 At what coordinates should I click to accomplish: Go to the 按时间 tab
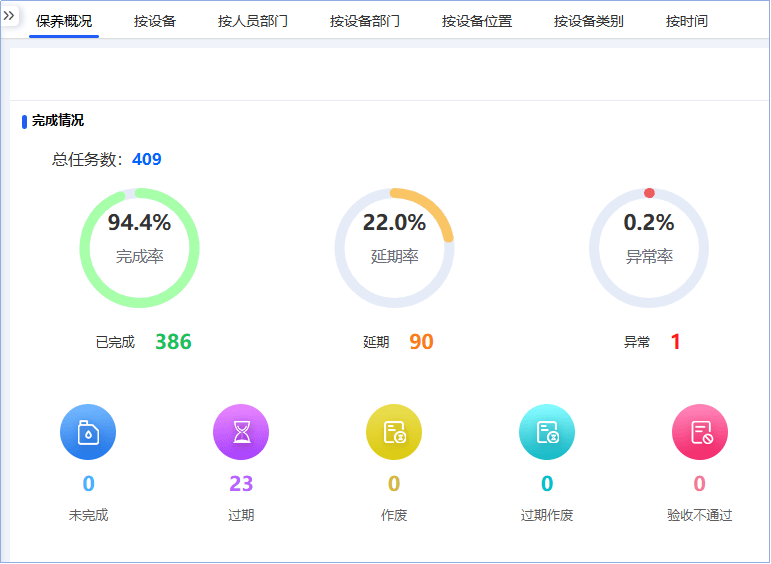pos(687,21)
